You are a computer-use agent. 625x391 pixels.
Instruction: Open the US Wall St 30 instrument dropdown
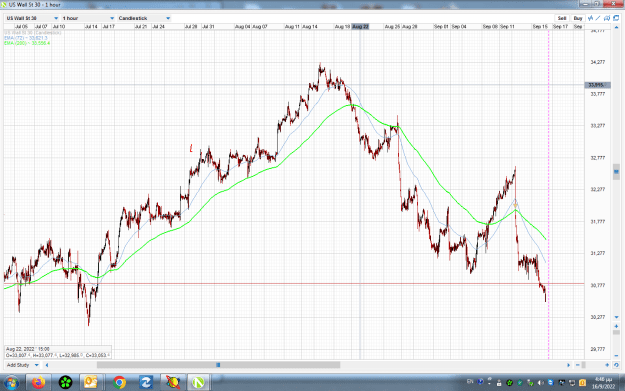pos(32,18)
